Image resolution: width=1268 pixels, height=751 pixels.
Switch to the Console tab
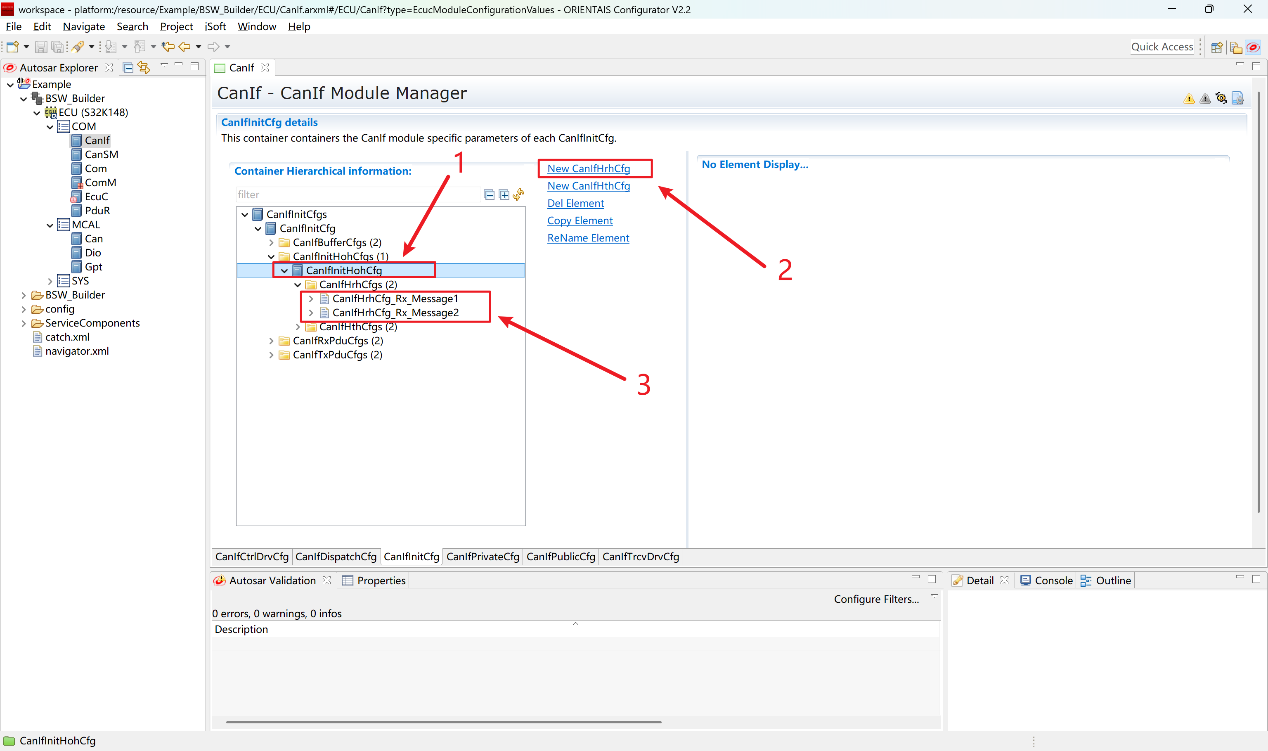[x=1052, y=581]
